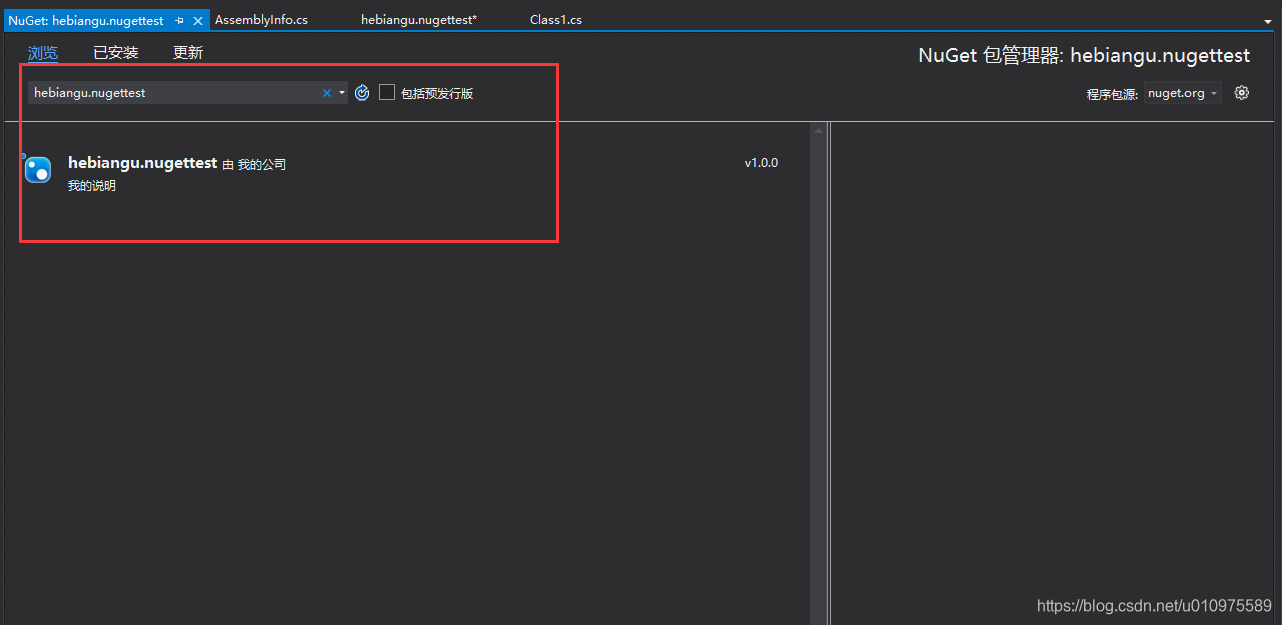The image size is (1282, 625).
Task: Click the NuGet 包管理器 heading
Action: (x=1084, y=56)
